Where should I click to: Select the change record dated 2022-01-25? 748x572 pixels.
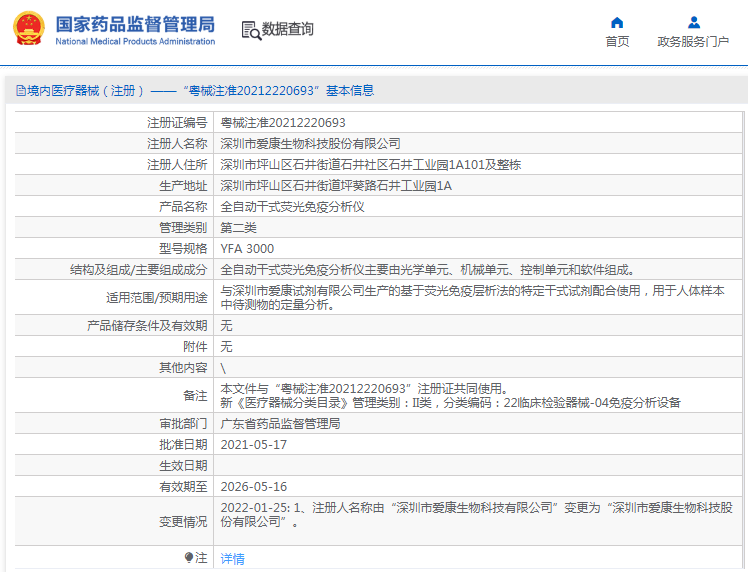(476, 514)
